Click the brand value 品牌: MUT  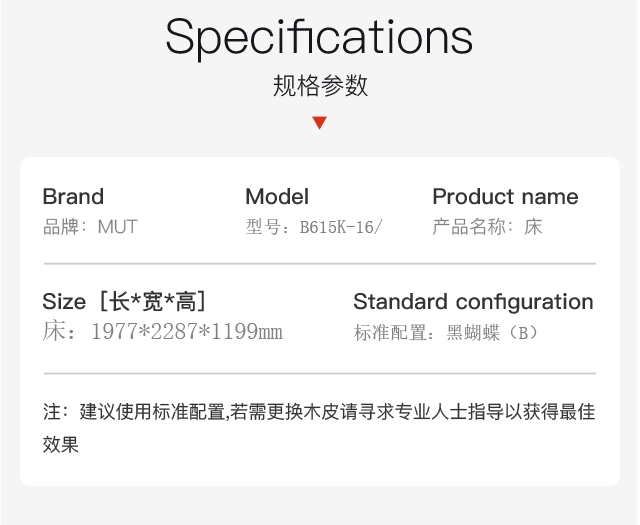click(x=90, y=227)
